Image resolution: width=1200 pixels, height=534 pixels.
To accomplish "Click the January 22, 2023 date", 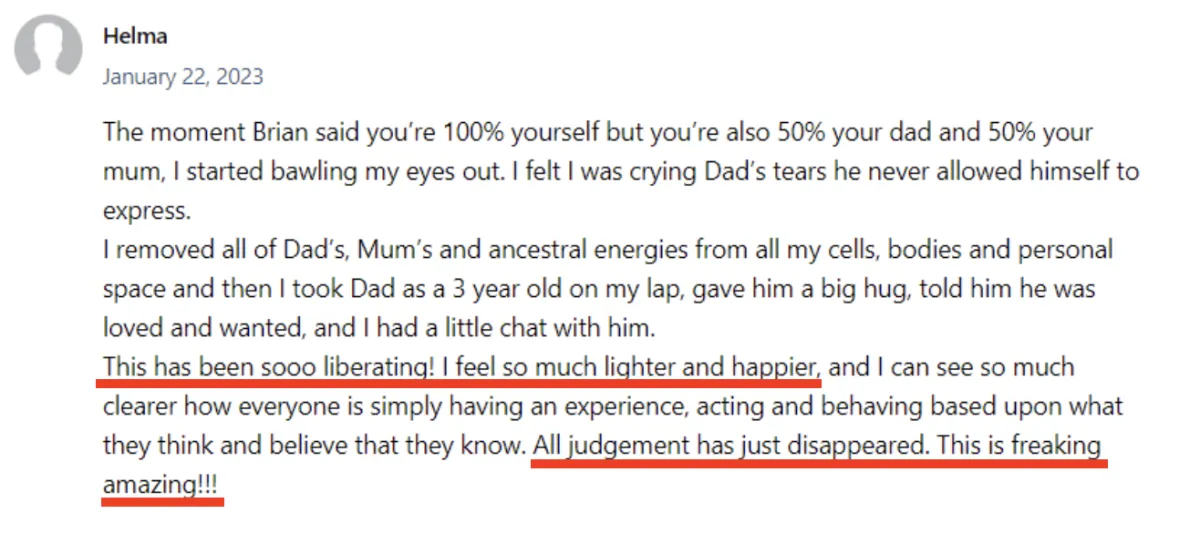I will pyautogui.click(x=183, y=76).
